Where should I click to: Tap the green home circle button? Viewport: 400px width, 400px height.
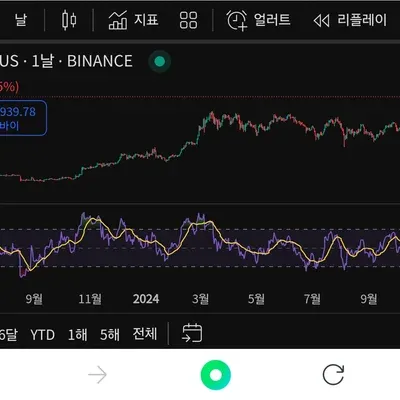coord(216,375)
